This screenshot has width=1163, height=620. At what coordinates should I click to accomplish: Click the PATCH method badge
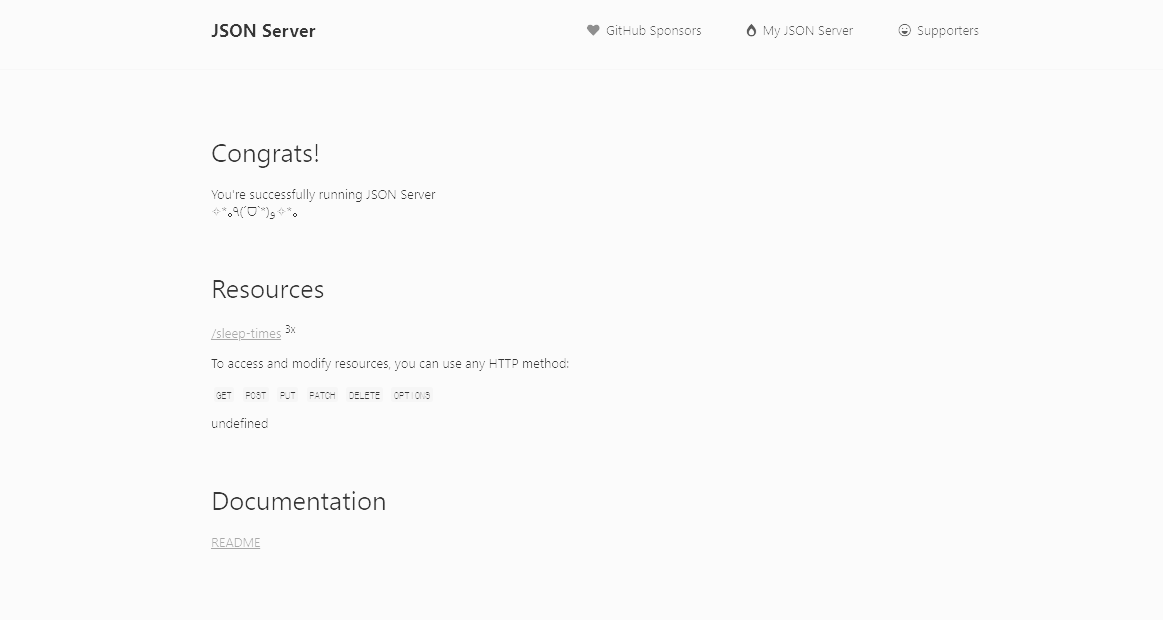pos(322,395)
